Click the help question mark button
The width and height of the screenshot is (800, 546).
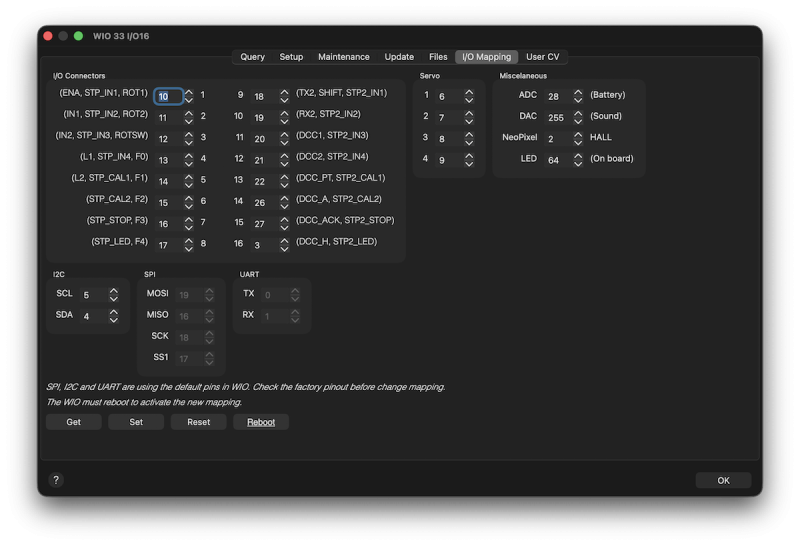56,480
